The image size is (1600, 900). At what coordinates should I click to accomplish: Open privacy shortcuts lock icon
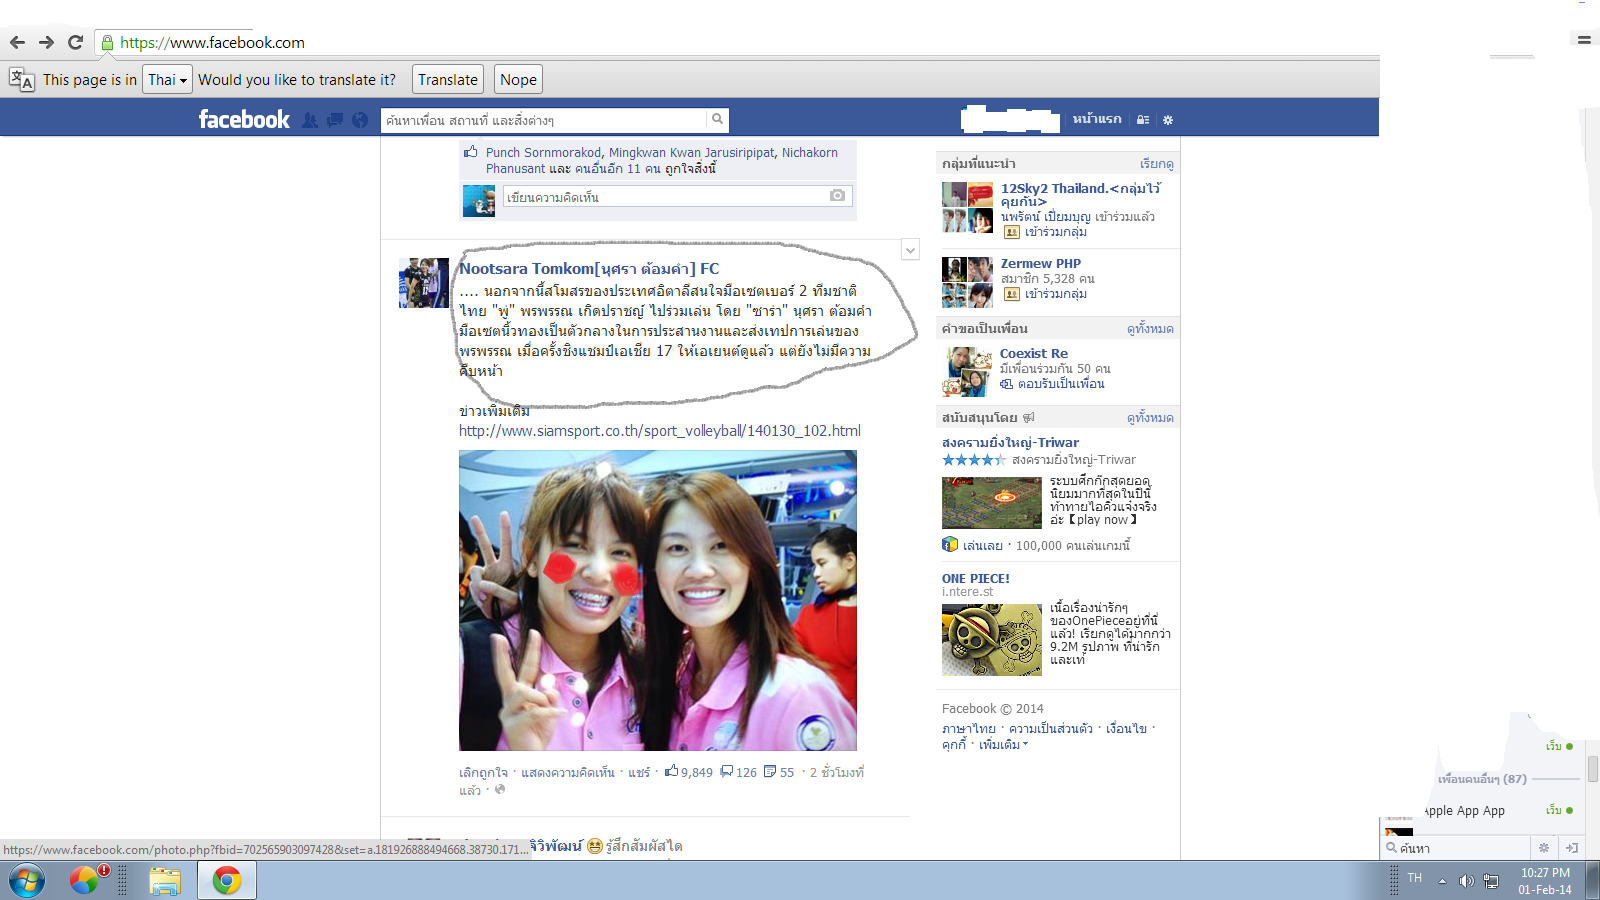(x=1143, y=119)
